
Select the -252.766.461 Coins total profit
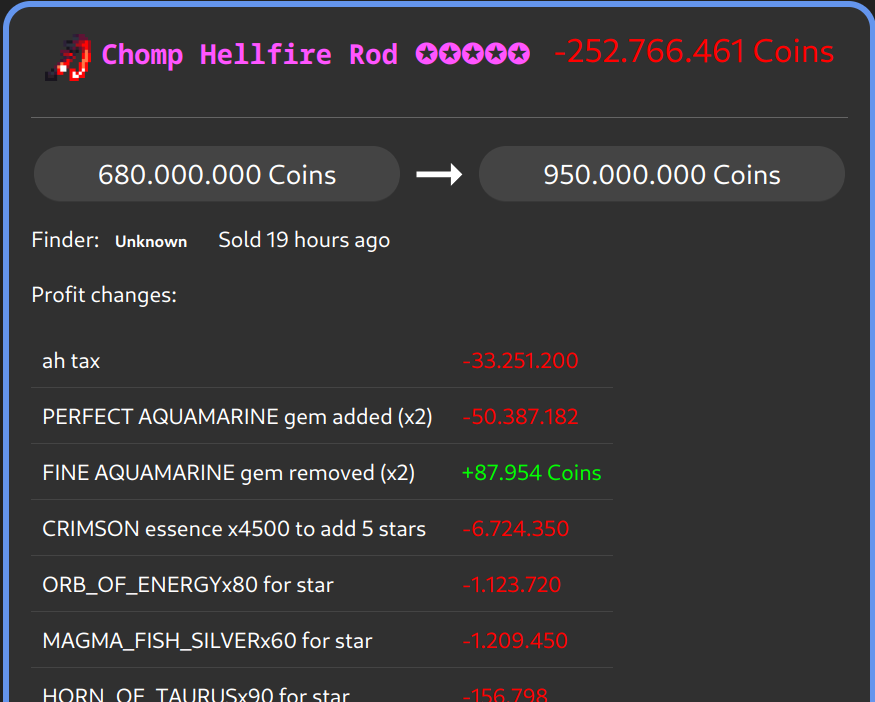[x=694, y=52]
